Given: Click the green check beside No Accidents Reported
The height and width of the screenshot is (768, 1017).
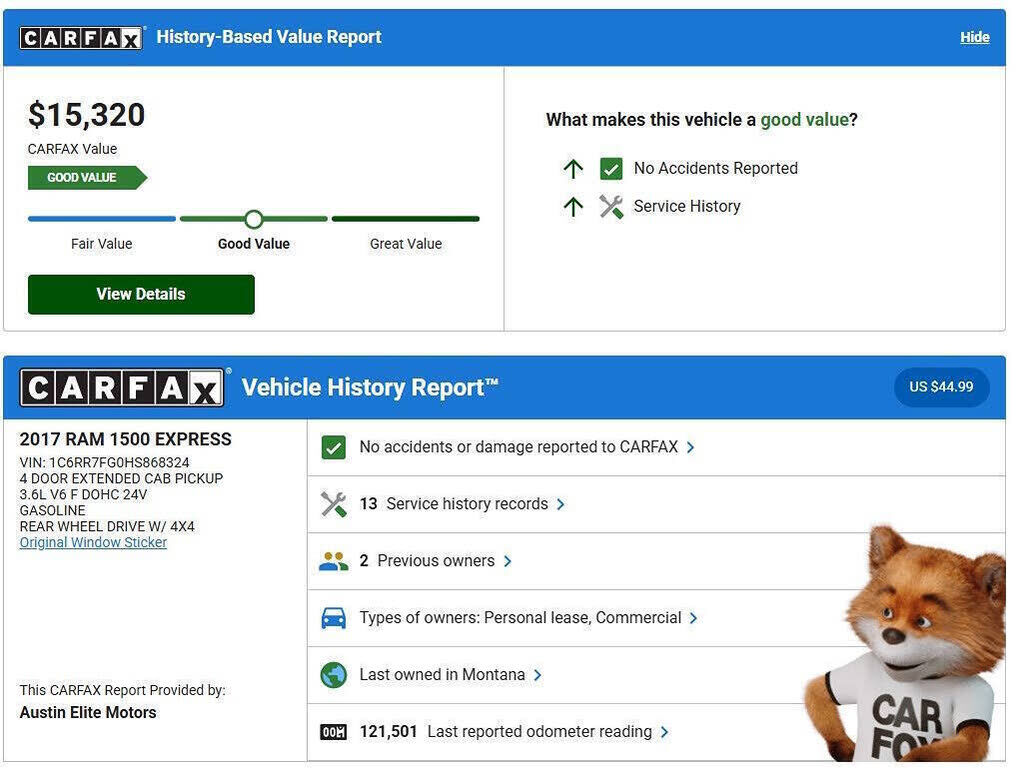Looking at the screenshot, I should (611, 169).
